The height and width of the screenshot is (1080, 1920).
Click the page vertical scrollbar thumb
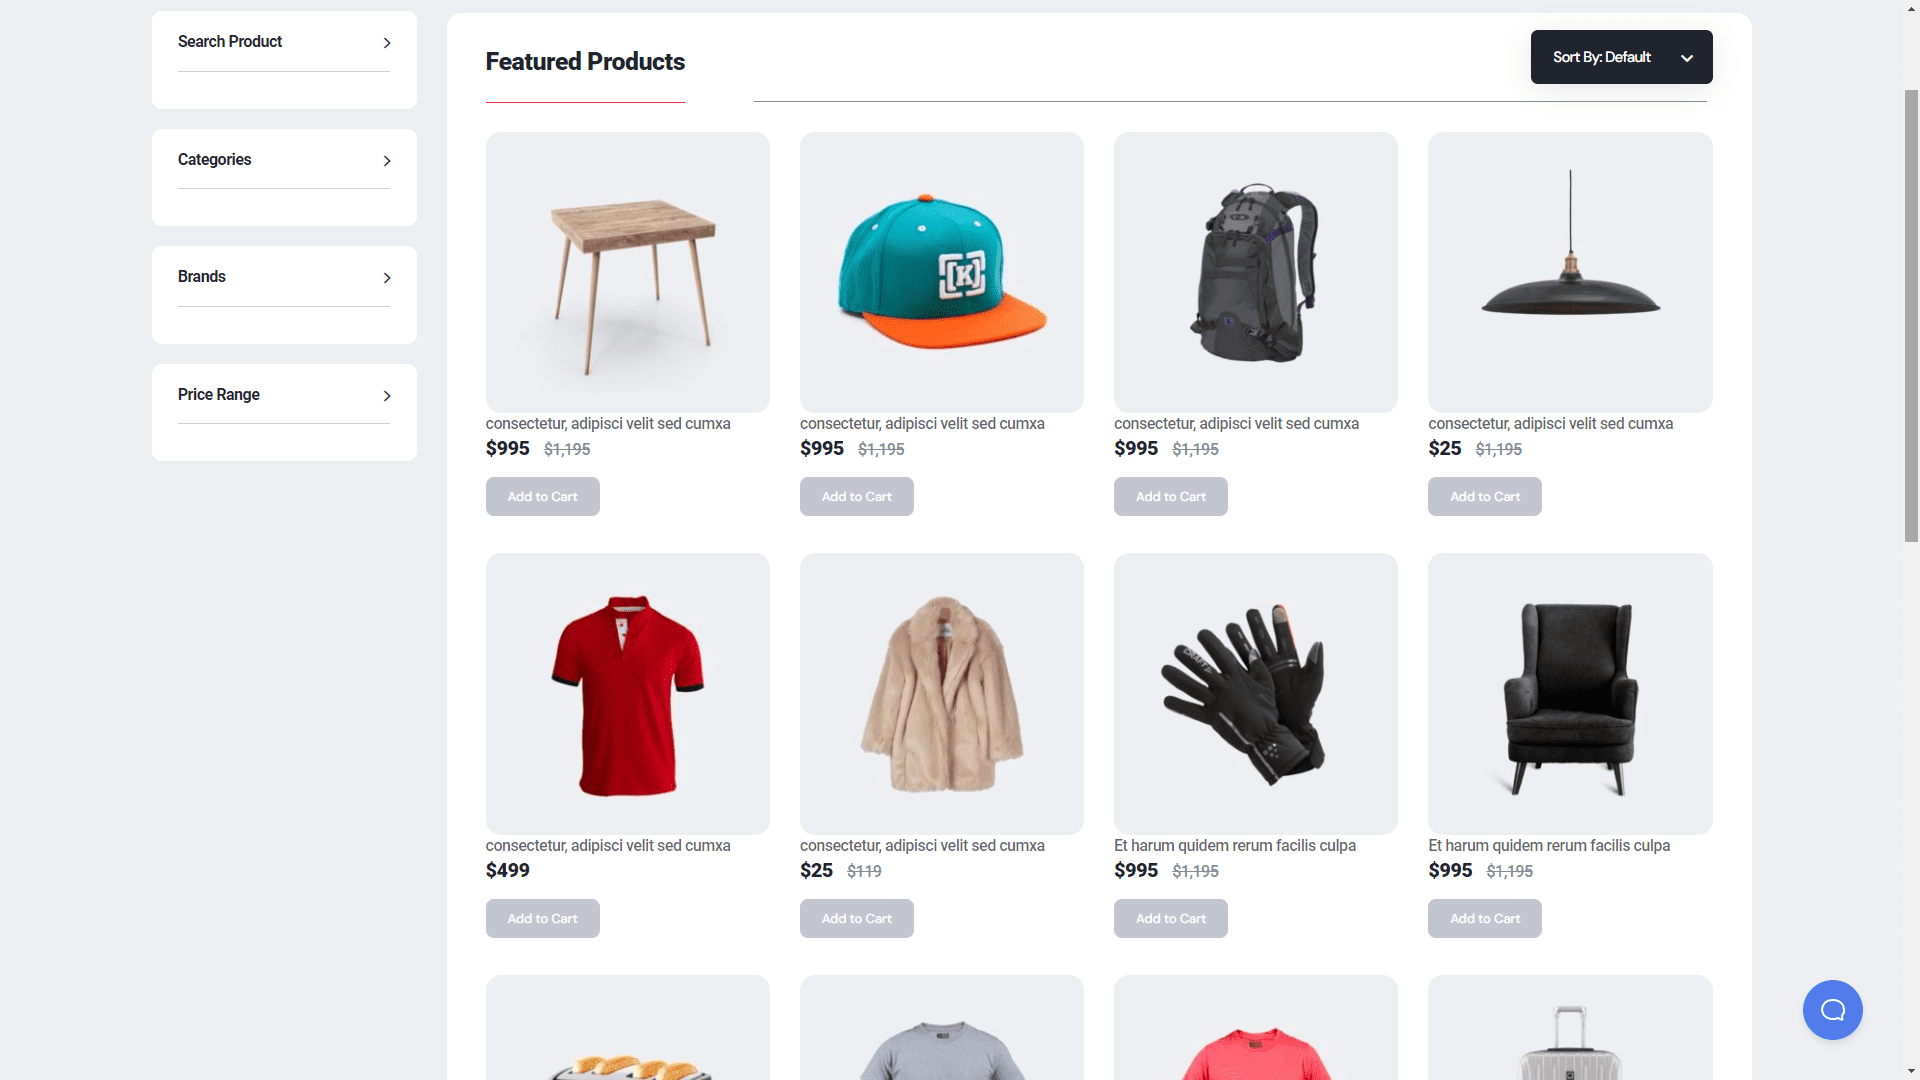coord(1911,315)
